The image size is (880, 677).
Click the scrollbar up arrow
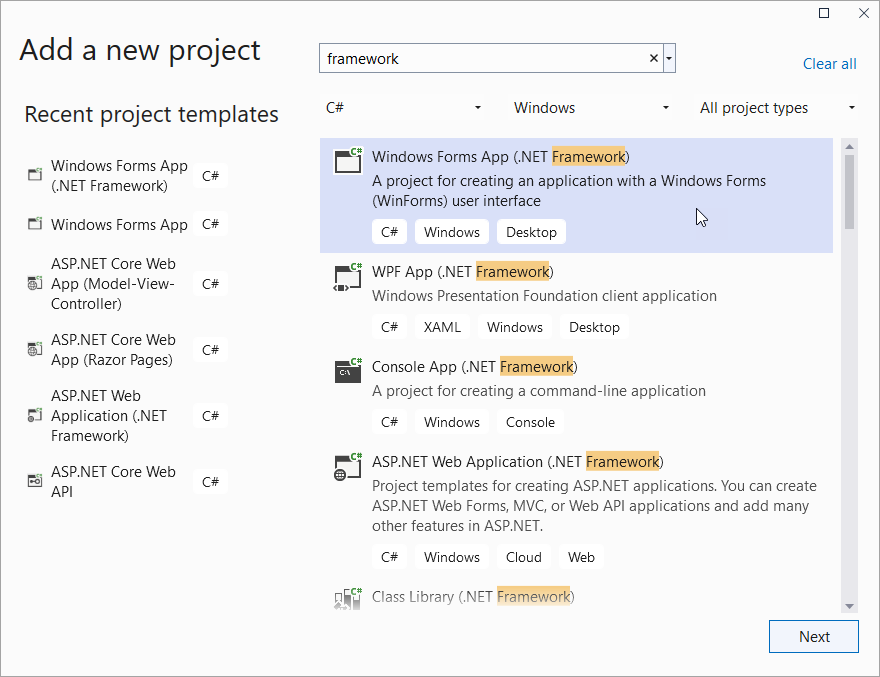pos(849,147)
